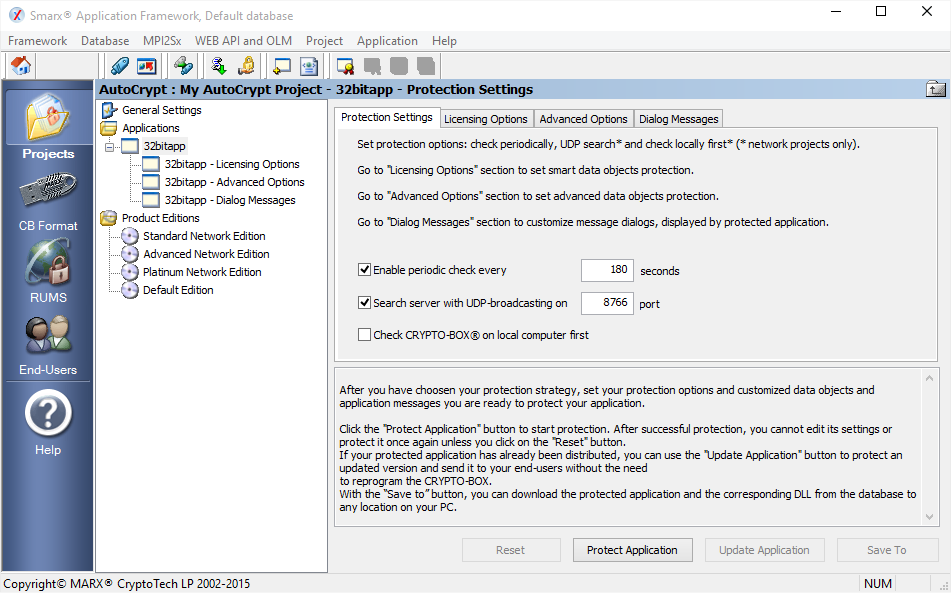The height and width of the screenshot is (593, 951).
Task: Click the blue USB stick toolbar icon
Action: pos(120,66)
